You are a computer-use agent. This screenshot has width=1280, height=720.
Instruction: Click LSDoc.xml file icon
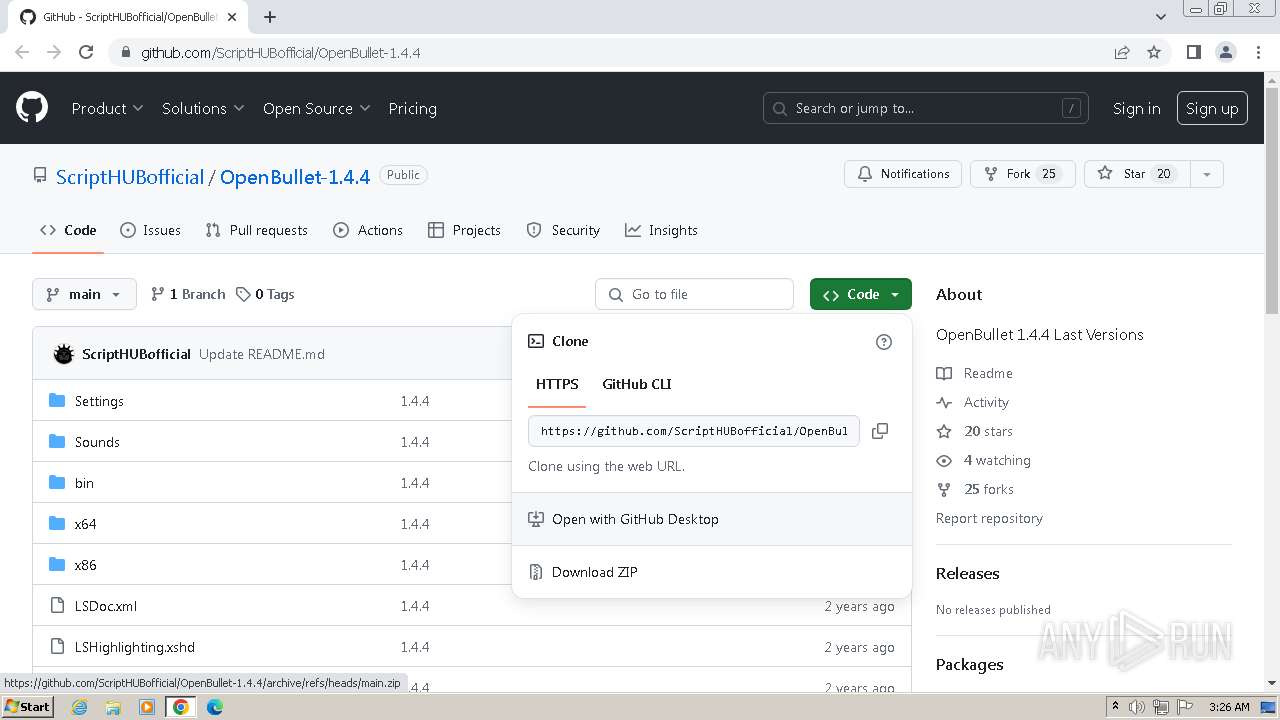coord(57,606)
